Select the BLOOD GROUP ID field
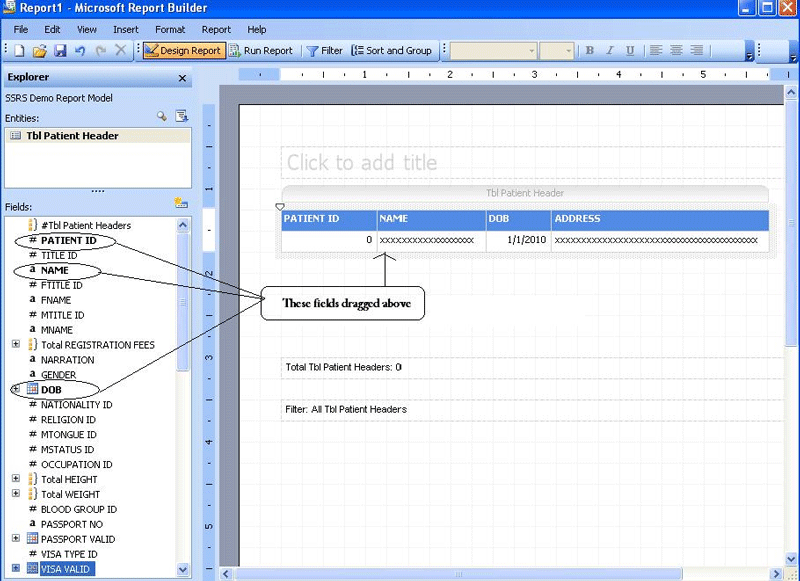Image resolution: width=800 pixels, height=581 pixels. pos(79,509)
